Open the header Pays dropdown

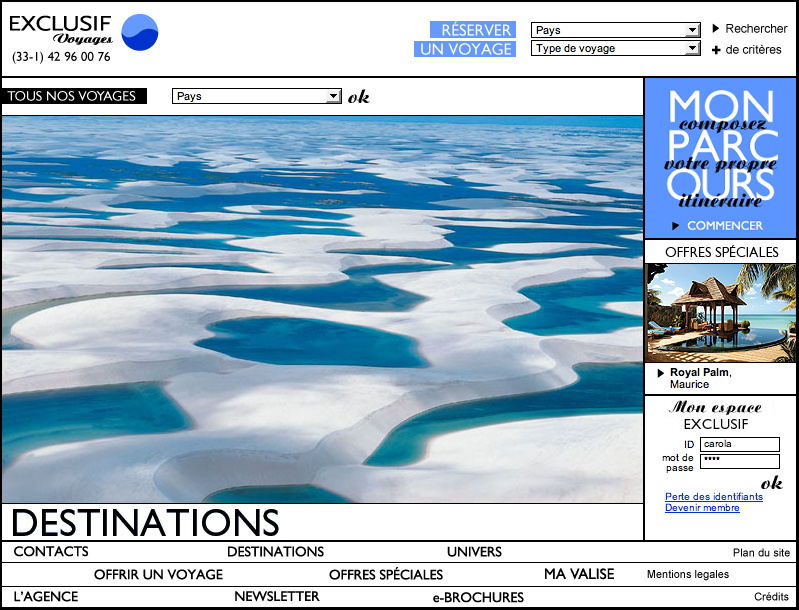[x=615, y=30]
